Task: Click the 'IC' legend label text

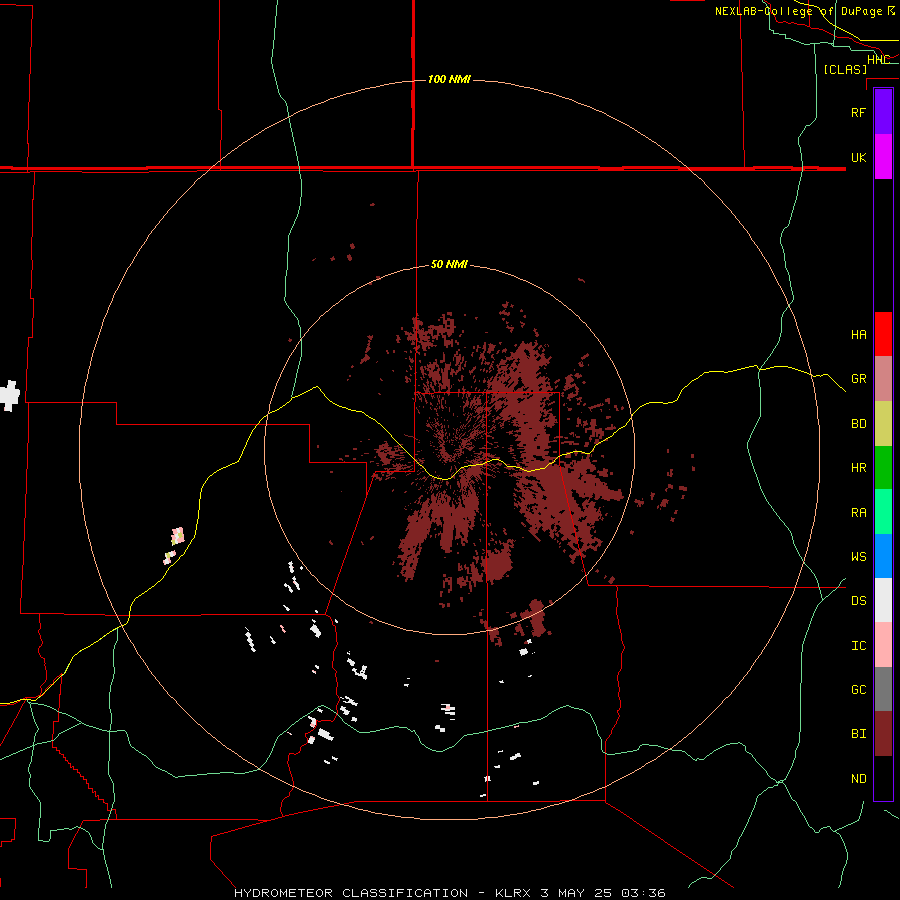Action: (x=858, y=646)
